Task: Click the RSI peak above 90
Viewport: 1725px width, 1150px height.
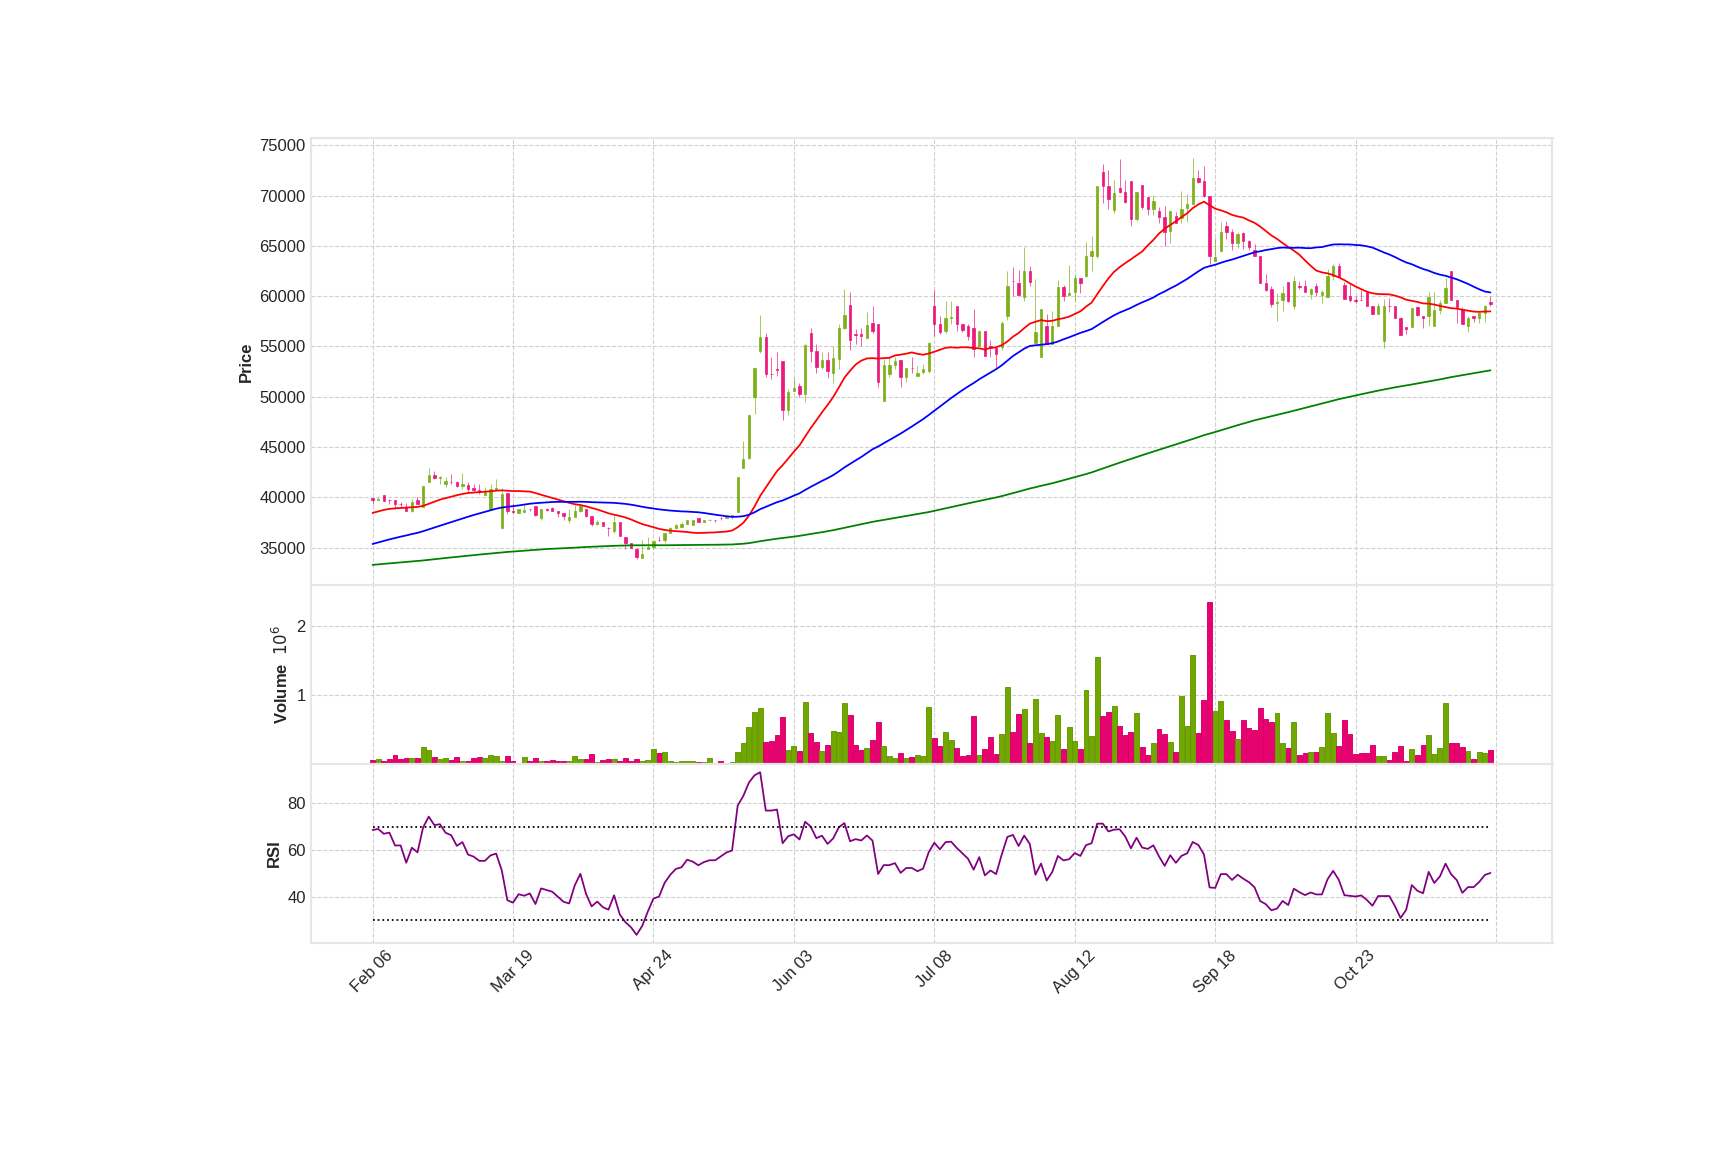Action: point(760,773)
